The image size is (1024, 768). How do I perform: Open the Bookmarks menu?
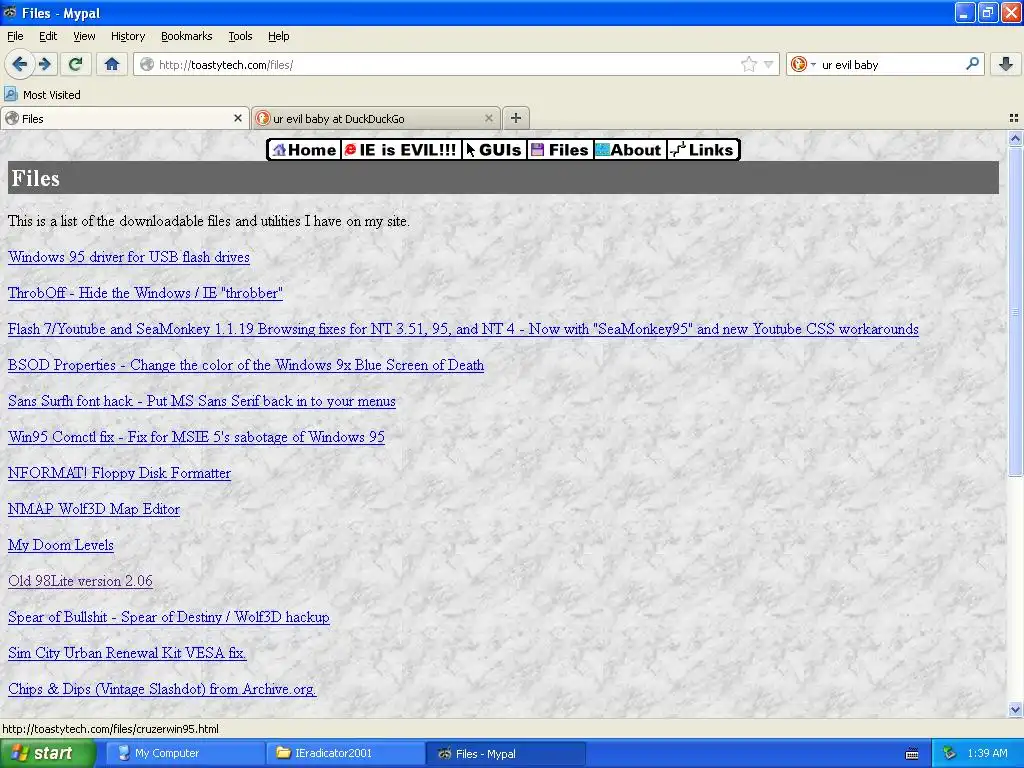[x=186, y=36]
